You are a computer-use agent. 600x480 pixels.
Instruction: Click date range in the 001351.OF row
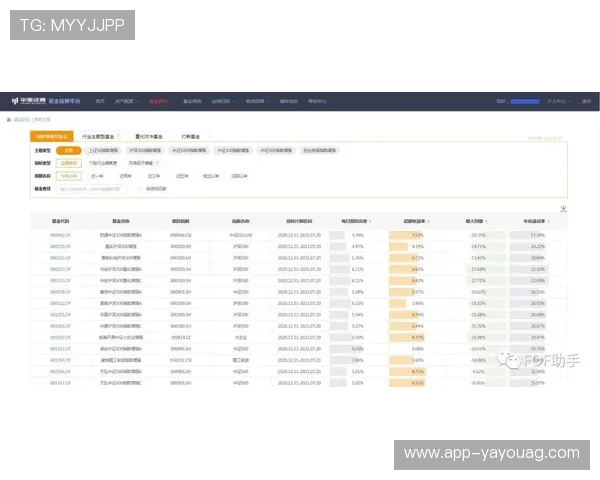tap(299, 349)
